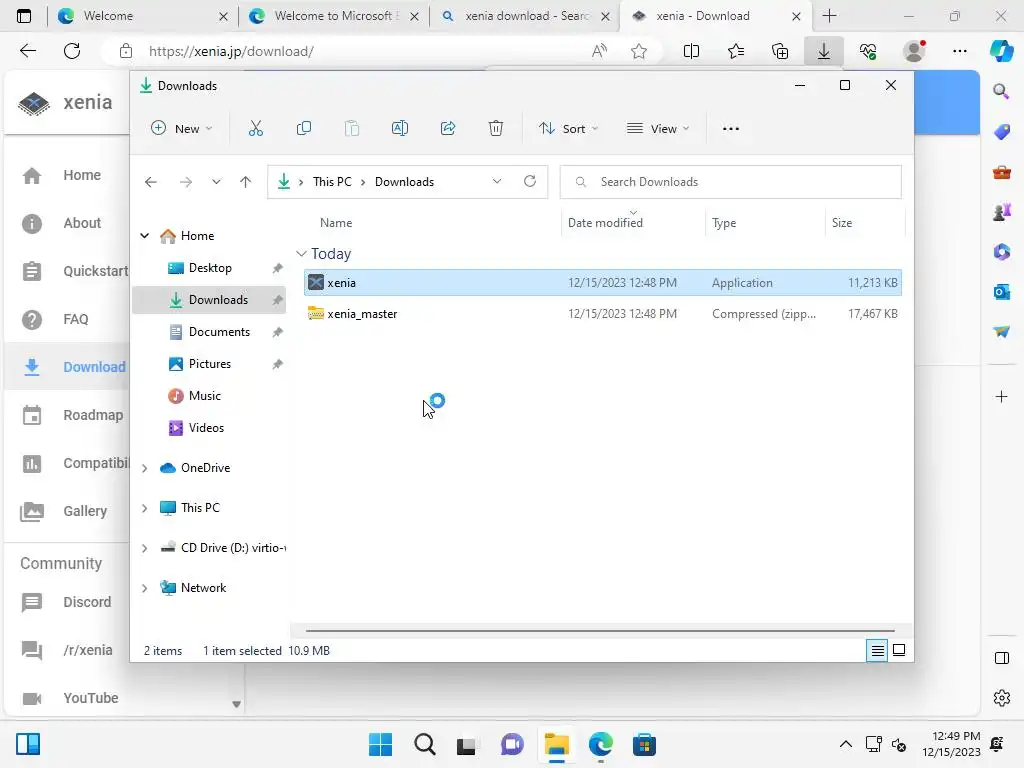Viewport: 1024px width, 768px height.
Task: Click the Edge address bar URL
Action: point(231,51)
